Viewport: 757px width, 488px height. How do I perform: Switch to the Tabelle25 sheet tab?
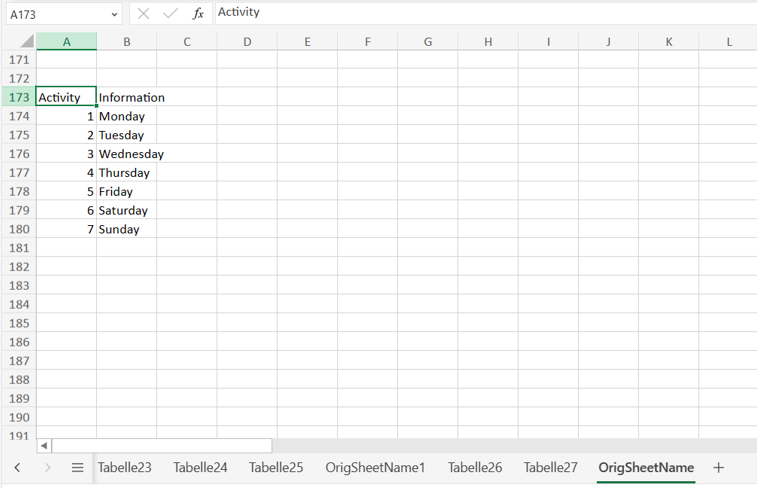pyautogui.click(x=276, y=467)
